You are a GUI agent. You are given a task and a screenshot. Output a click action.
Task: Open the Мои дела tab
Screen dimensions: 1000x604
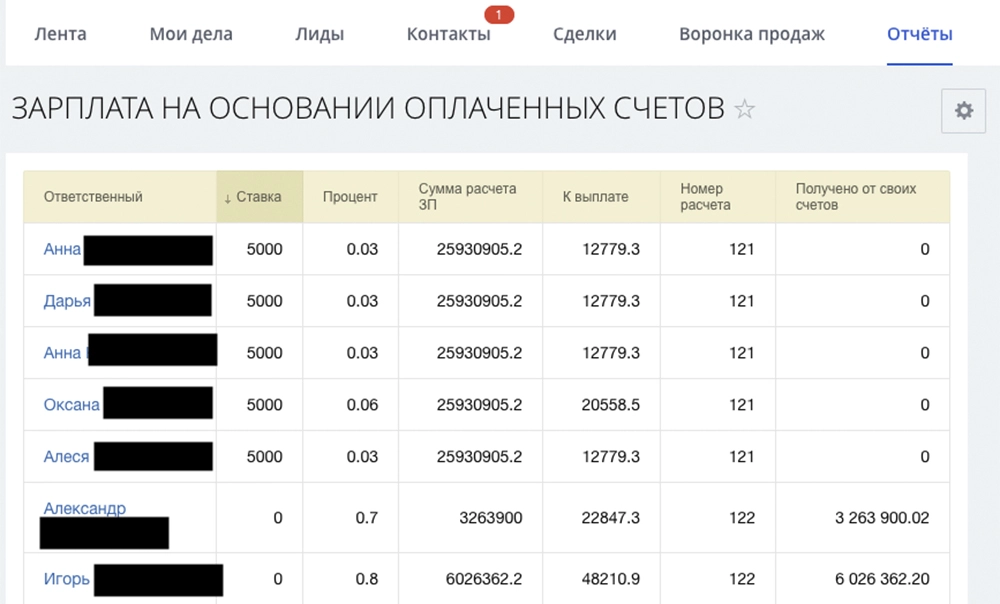coord(191,33)
